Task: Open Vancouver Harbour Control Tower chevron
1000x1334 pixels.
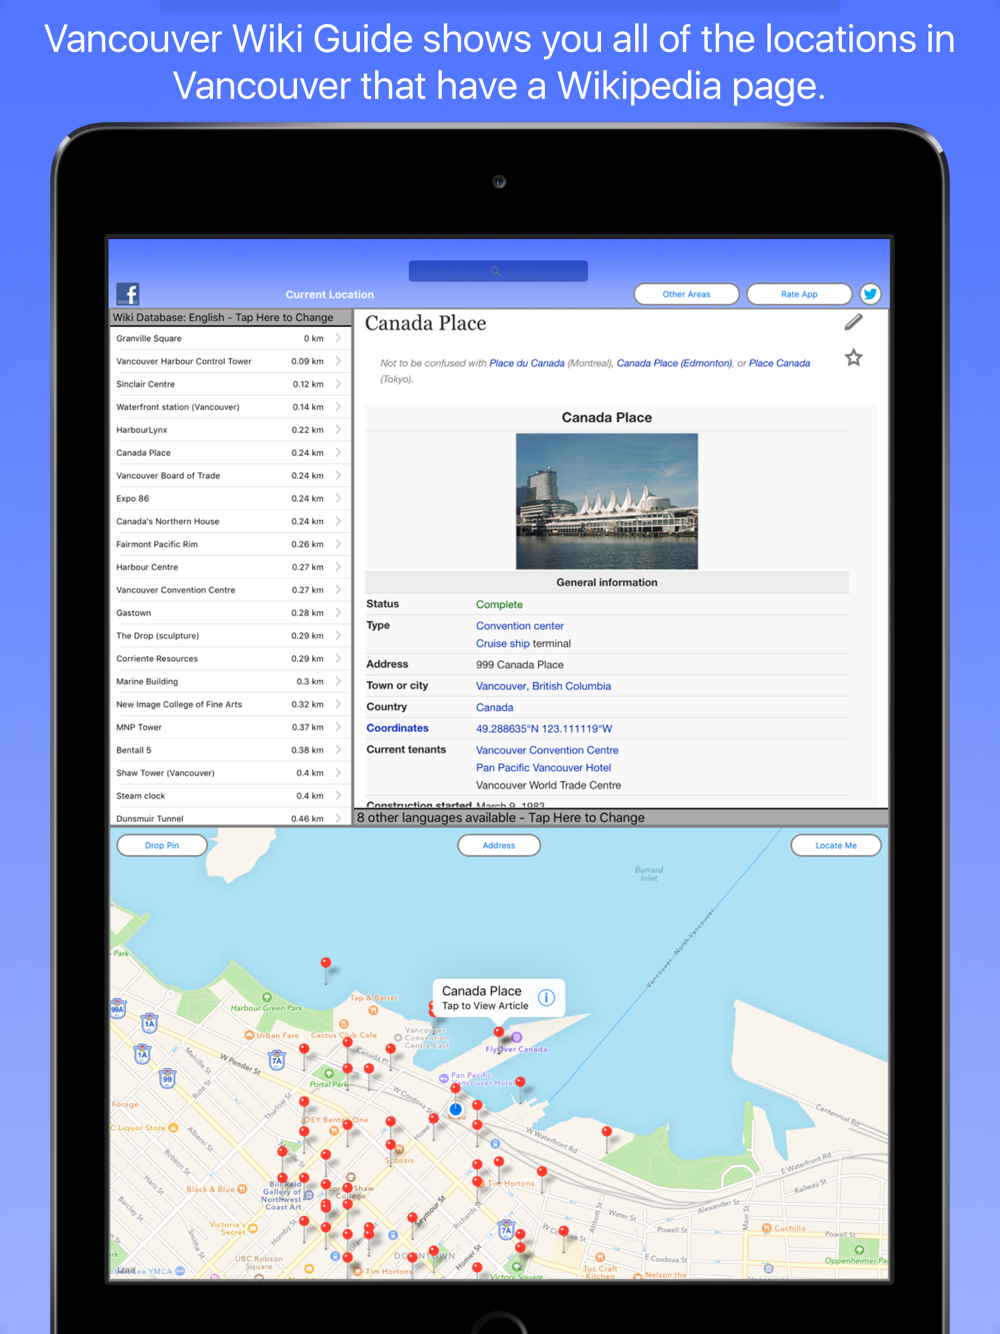Action: [x=338, y=361]
